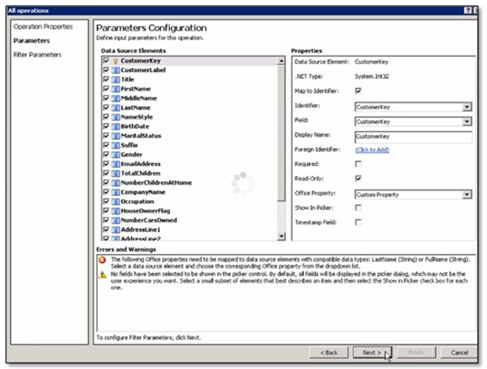This screenshot has height=369, width=487.
Task: Click the HouseOwnerFlag field icon
Action: 115,211
